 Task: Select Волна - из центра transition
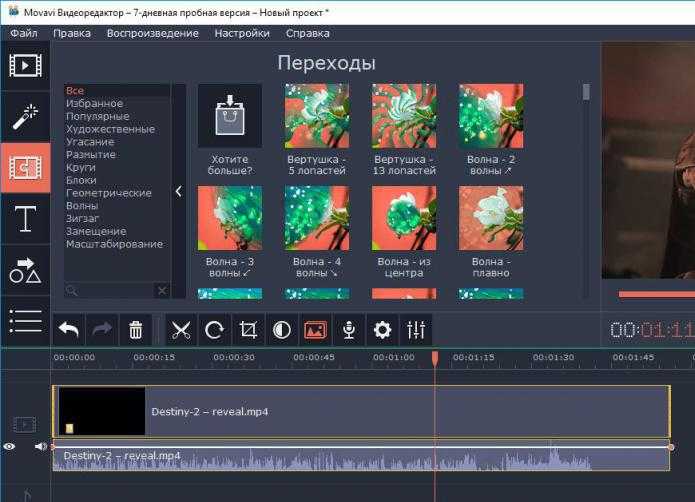coord(404,218)
